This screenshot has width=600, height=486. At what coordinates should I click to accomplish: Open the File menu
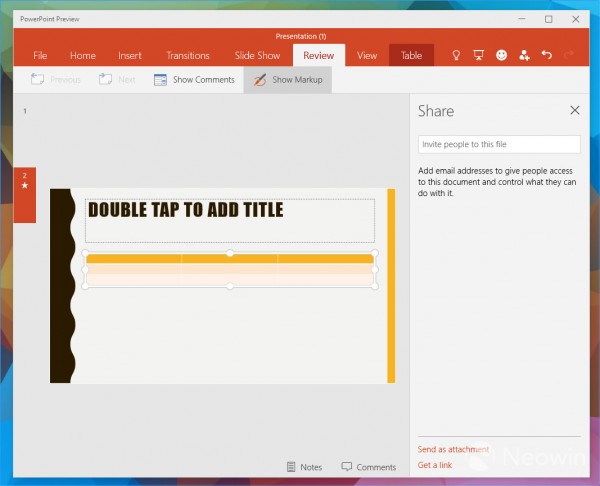(x=40, y=56)
